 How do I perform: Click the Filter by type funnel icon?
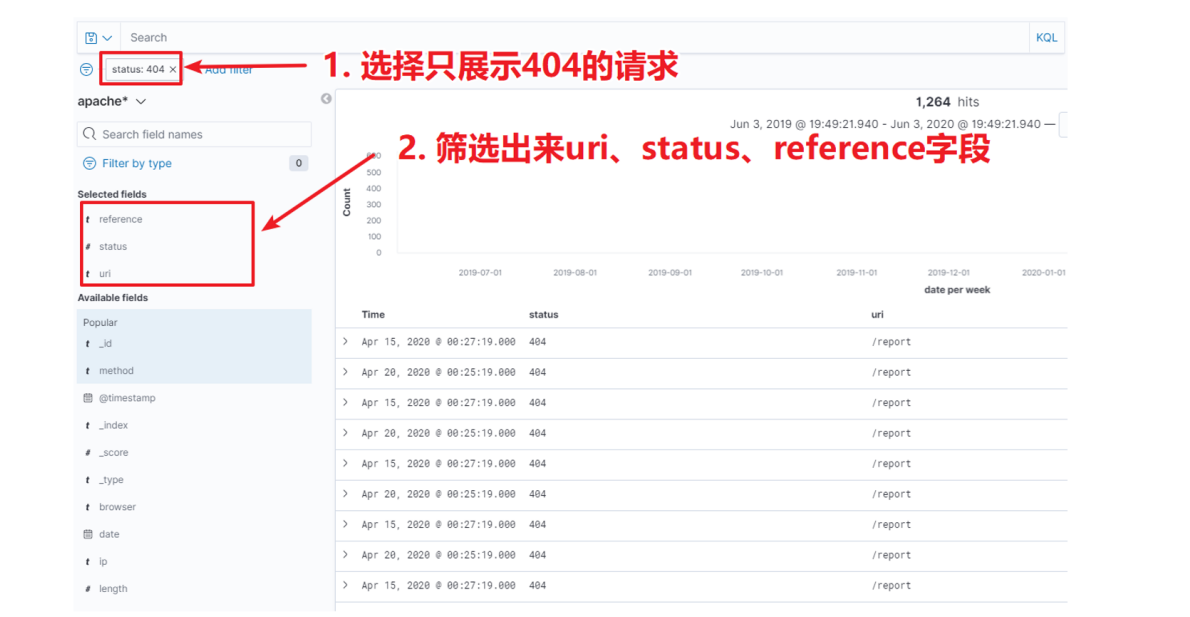point(89,163)
